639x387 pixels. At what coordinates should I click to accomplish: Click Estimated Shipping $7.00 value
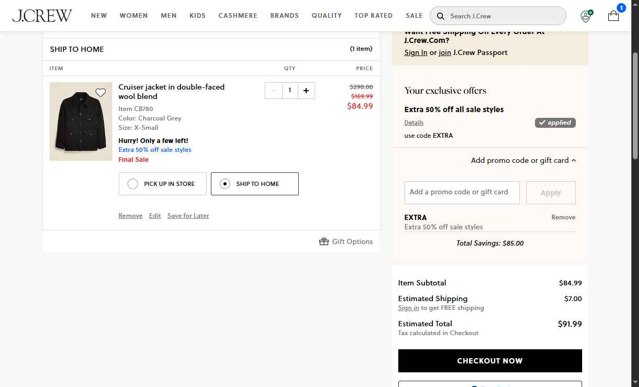pos(573,299)
